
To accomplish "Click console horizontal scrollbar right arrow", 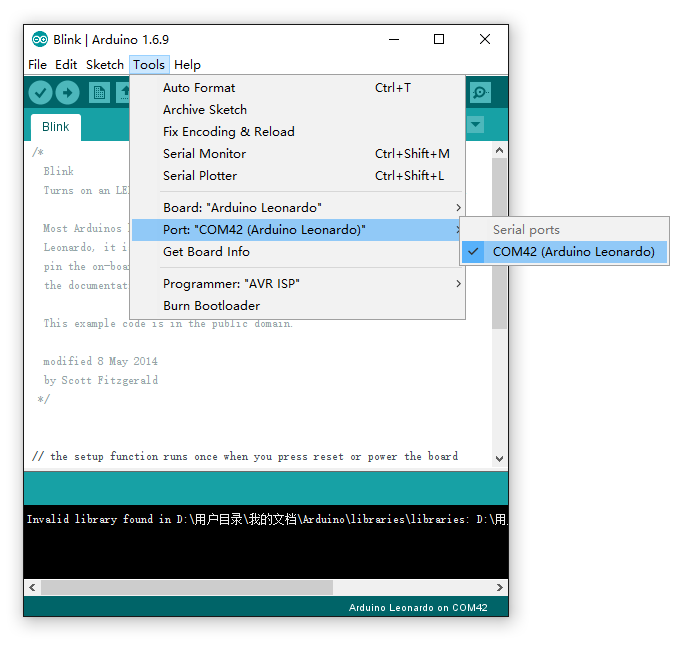I will [x=499, y=588].
